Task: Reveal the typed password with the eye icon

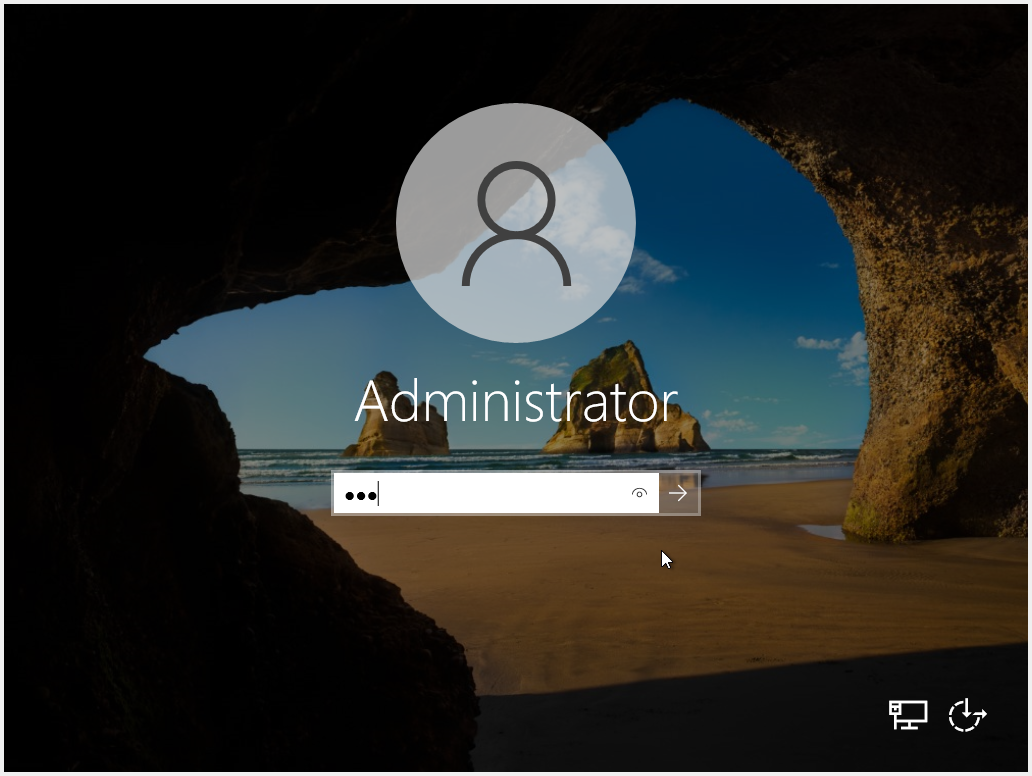Action: (639, 493)
